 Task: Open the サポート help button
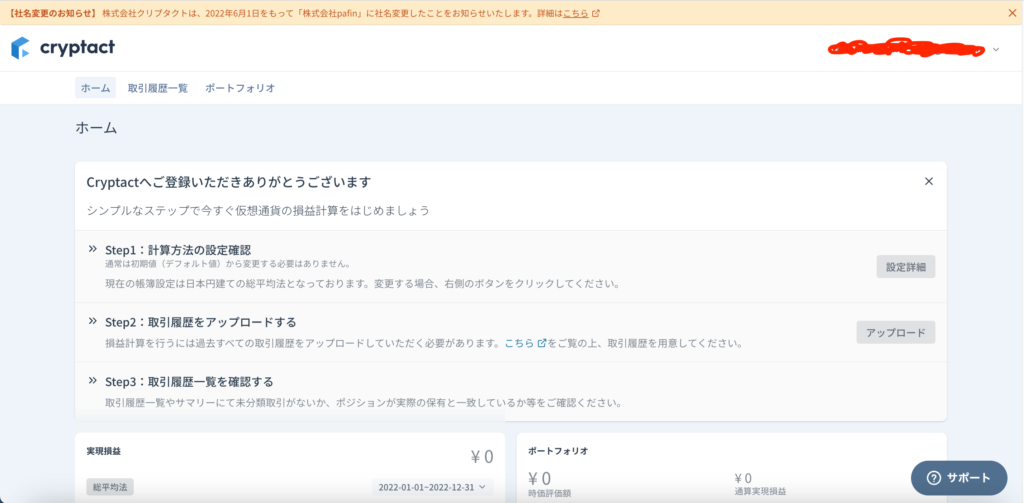point(959,478)
